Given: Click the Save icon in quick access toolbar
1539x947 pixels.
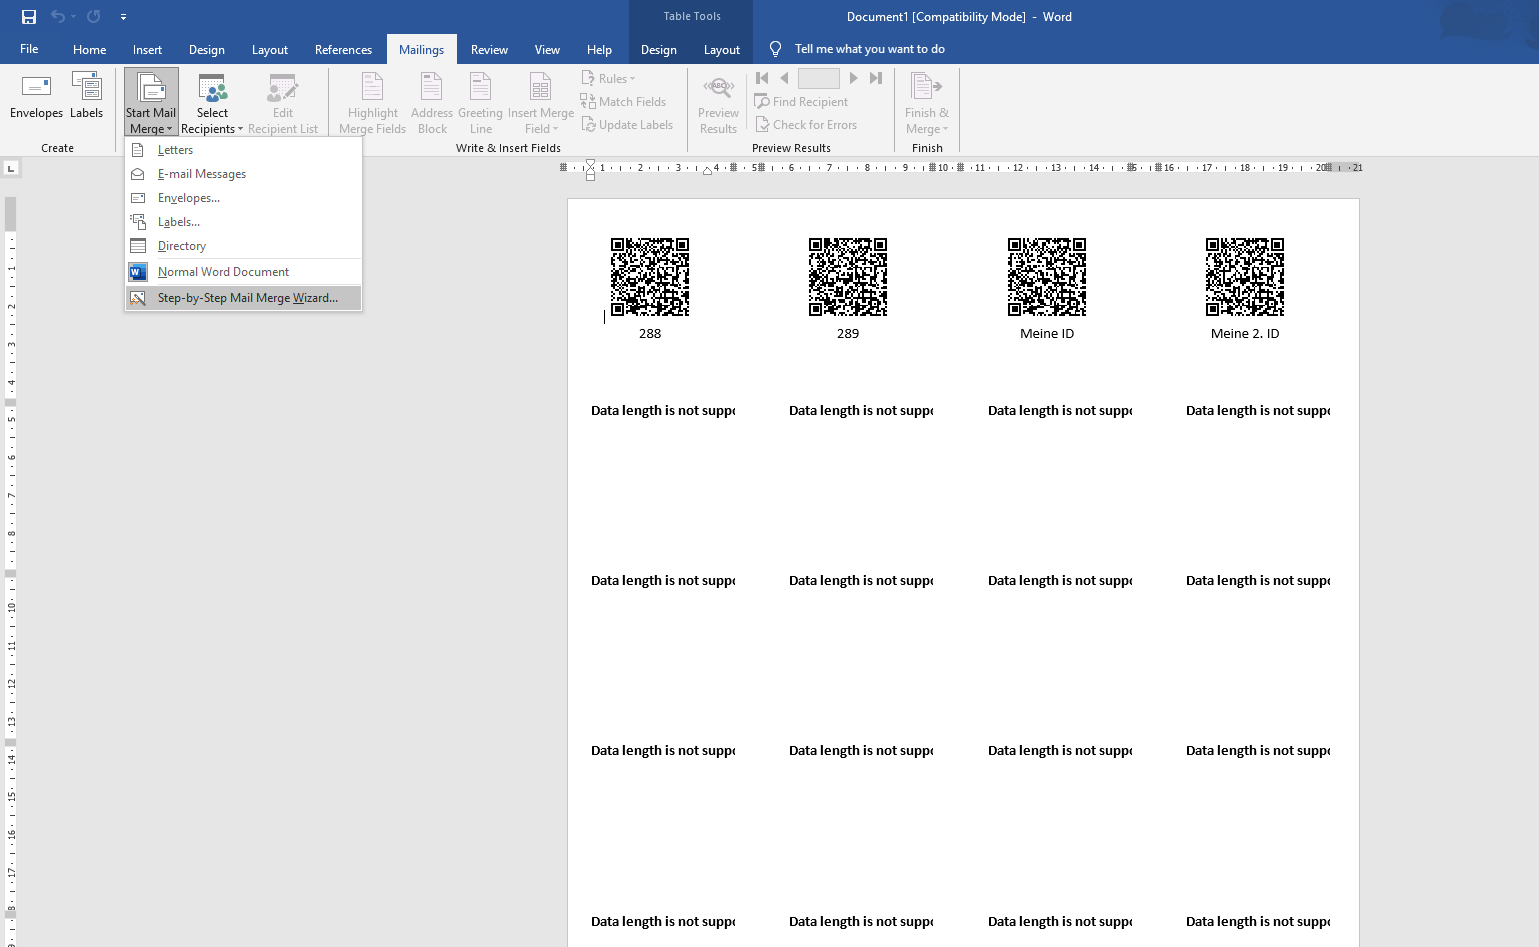Looking at the screenshot, I should (29, 17).
